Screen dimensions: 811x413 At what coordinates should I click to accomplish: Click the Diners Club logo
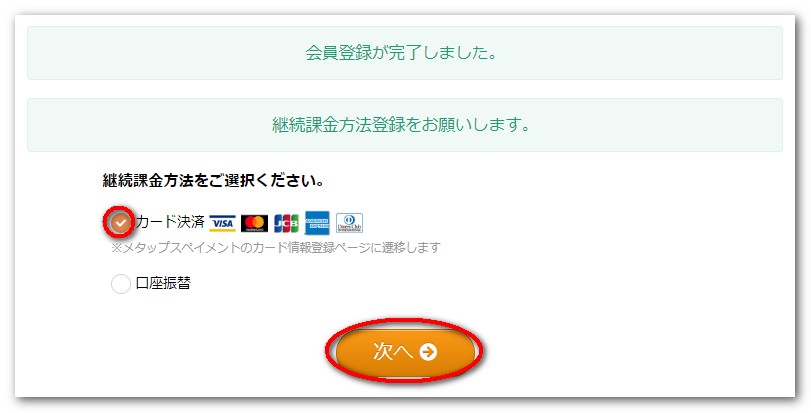pos(349,223)
